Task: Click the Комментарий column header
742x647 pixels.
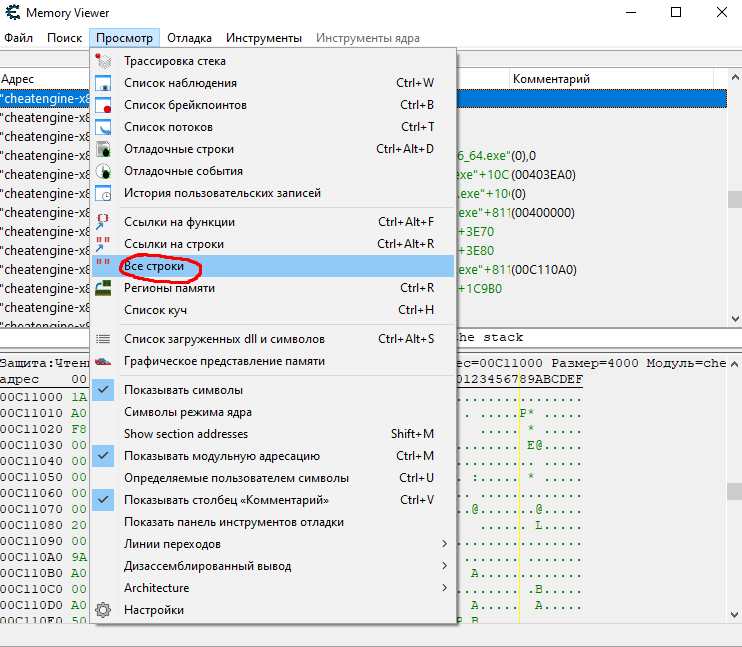Action: point(551,79)
